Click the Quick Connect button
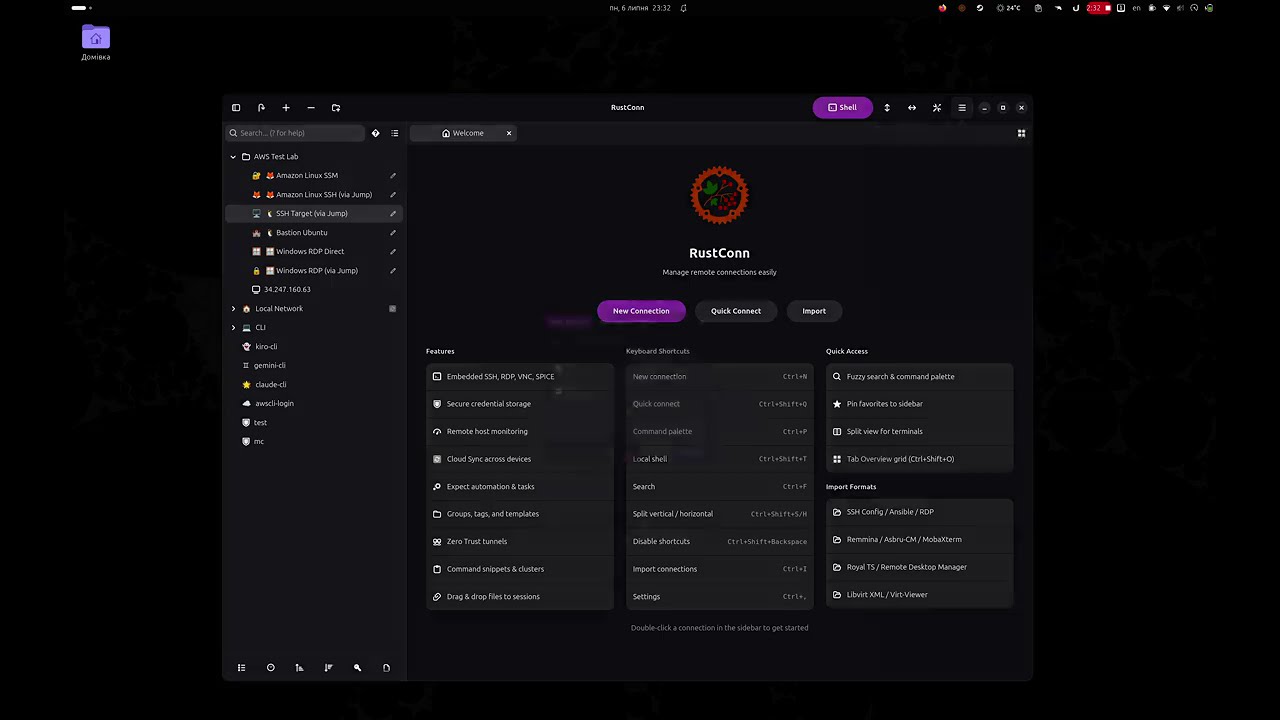1280x720 pixels. pos(736,311)
